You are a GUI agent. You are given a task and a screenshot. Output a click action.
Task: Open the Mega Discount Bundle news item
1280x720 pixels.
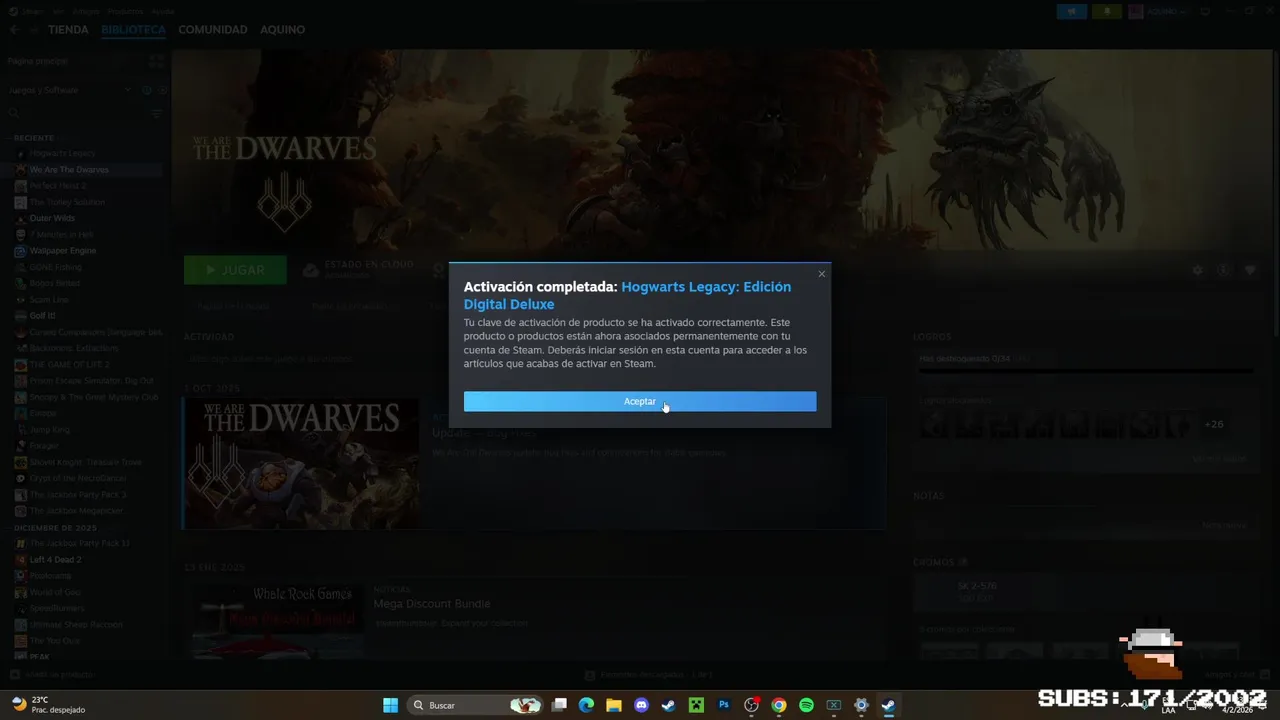[432, 604]
